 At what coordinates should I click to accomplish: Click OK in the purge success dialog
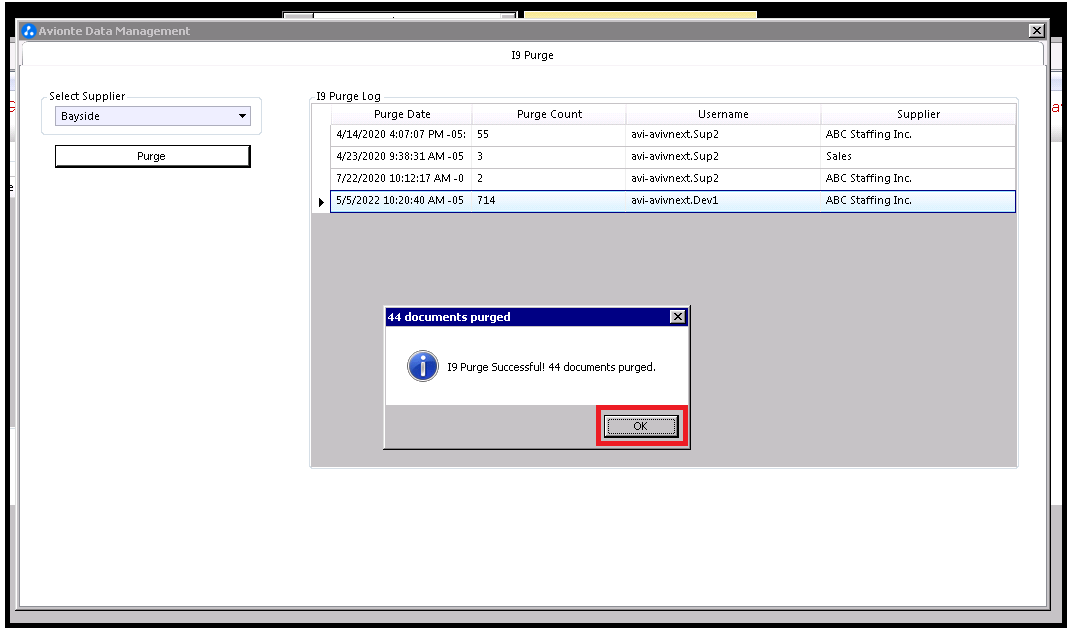pyautogui.click(x=640, y=426)
